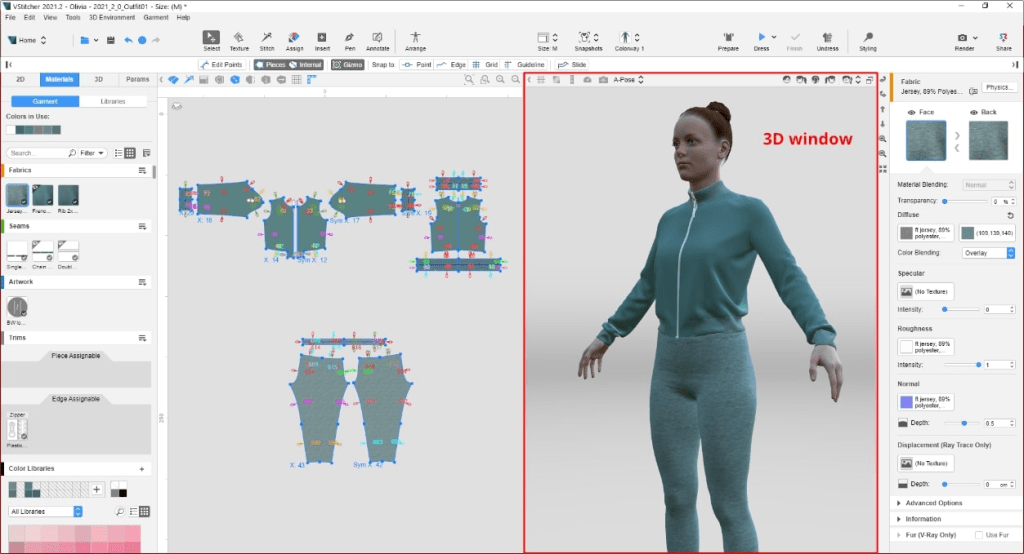Toggle the Face side visibility eye
Screen dimensions: 1024x554
[x=911, y=113]
